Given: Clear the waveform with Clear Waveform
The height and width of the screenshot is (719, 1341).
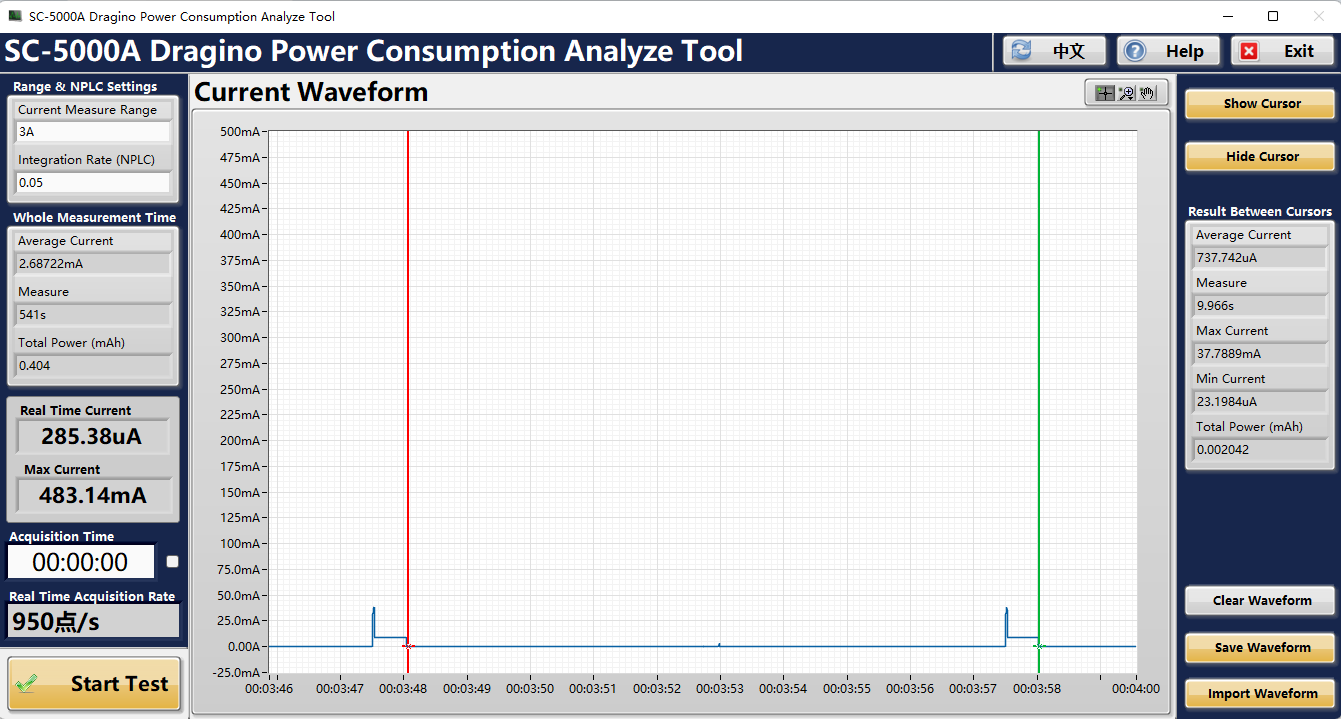Looking at the screenshot, I should point(1260,601).
